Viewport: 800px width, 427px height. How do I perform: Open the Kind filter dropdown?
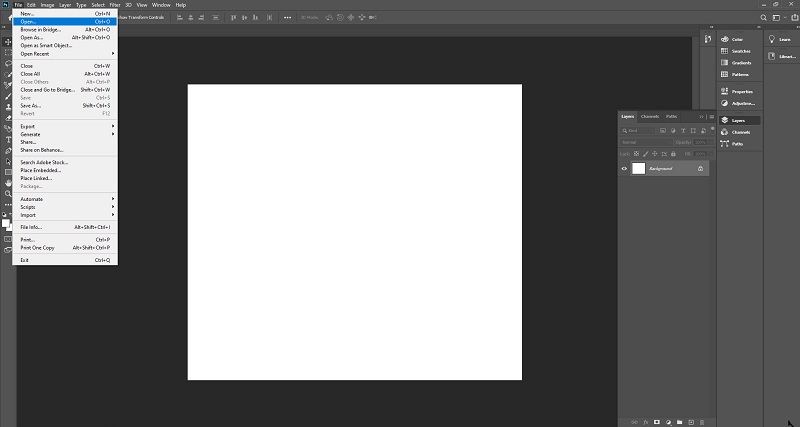click(638, 131)
